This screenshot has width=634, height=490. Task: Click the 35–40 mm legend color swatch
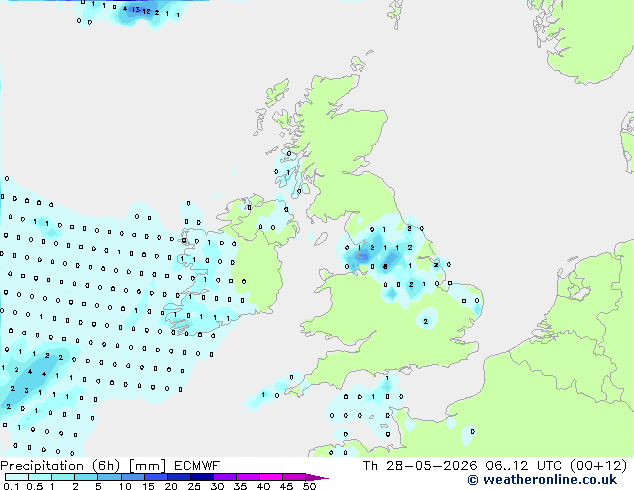coord(248,477)
